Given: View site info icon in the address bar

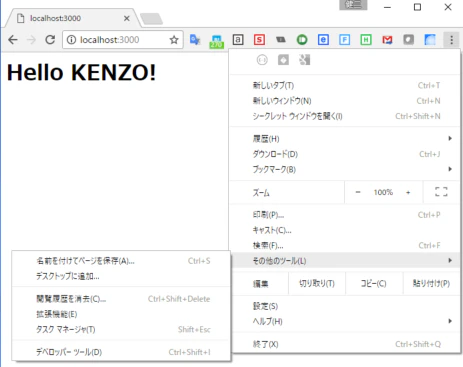Looking at the screenshot, I should click(x=71, y=40).
